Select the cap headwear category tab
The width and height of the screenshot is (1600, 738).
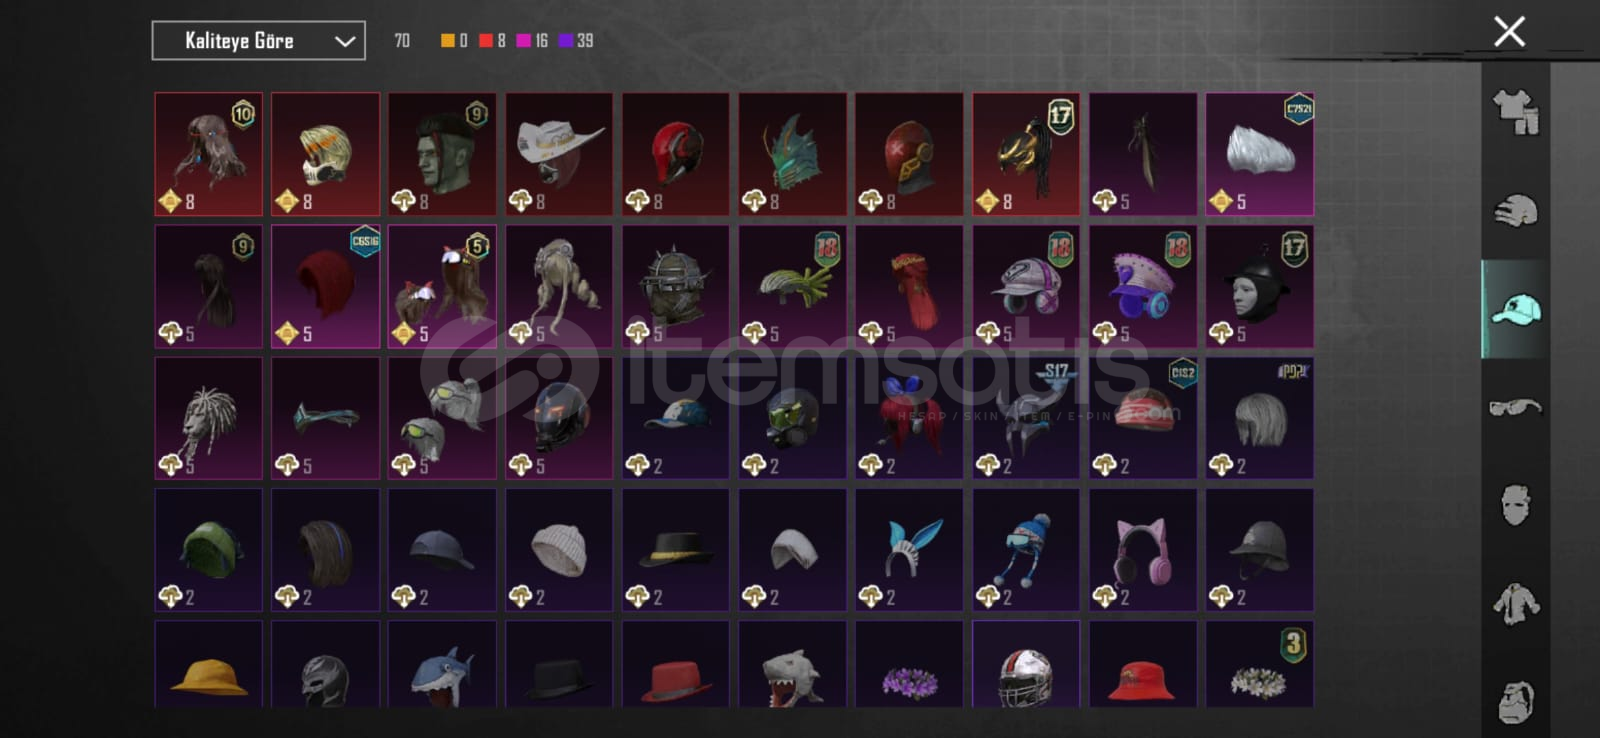[1516, 309]
